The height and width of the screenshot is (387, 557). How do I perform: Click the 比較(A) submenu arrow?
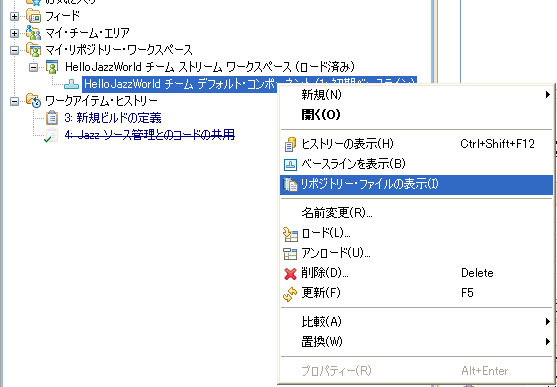click(x=548, y=322)
